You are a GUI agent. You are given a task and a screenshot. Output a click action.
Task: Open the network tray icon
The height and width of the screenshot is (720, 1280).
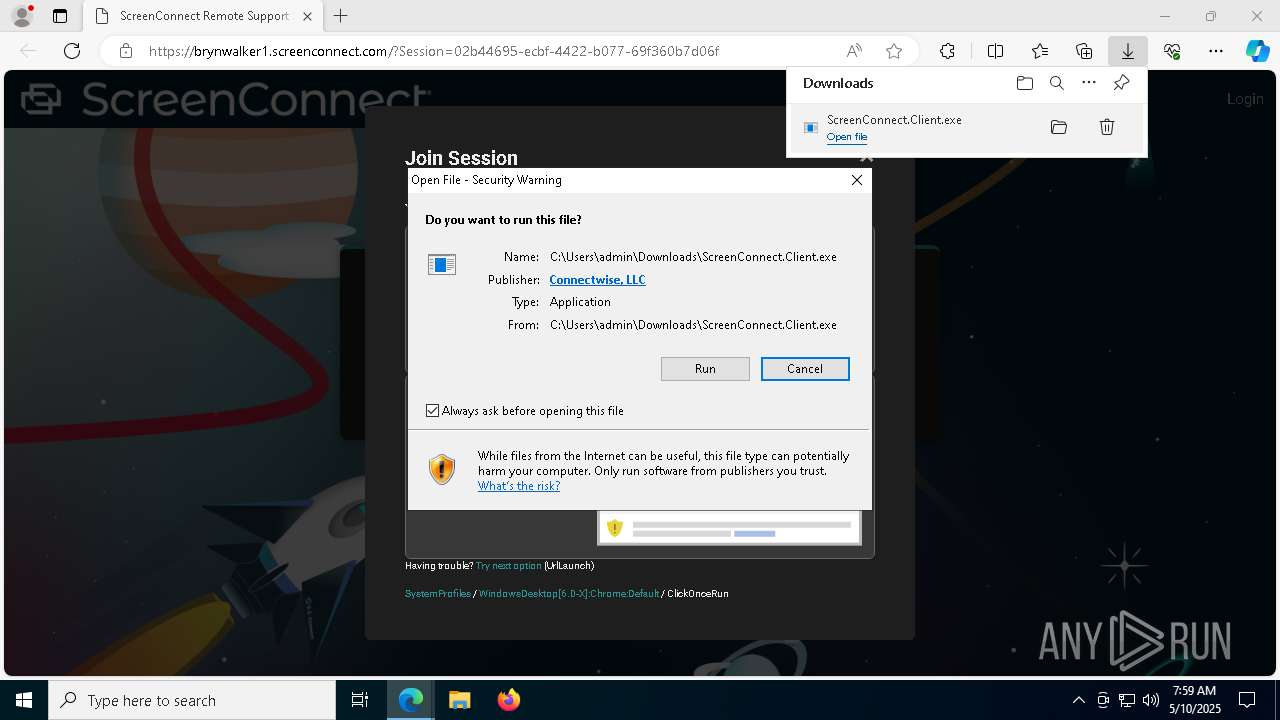point(1127,700)
